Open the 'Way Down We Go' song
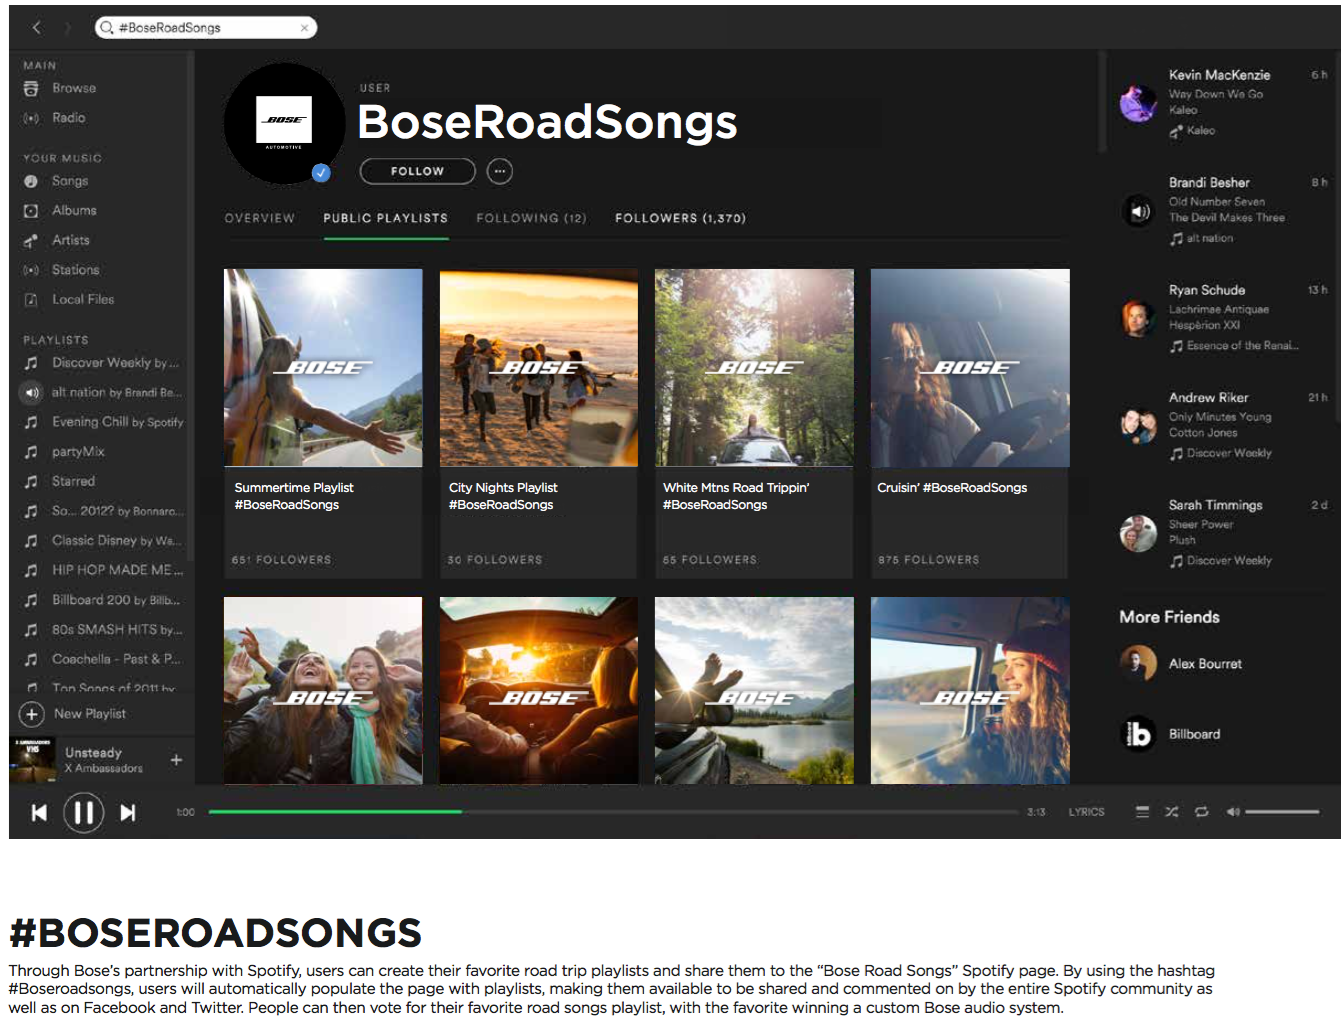The height and width of the screenshot is (1025, 1341). [1216, 94]
